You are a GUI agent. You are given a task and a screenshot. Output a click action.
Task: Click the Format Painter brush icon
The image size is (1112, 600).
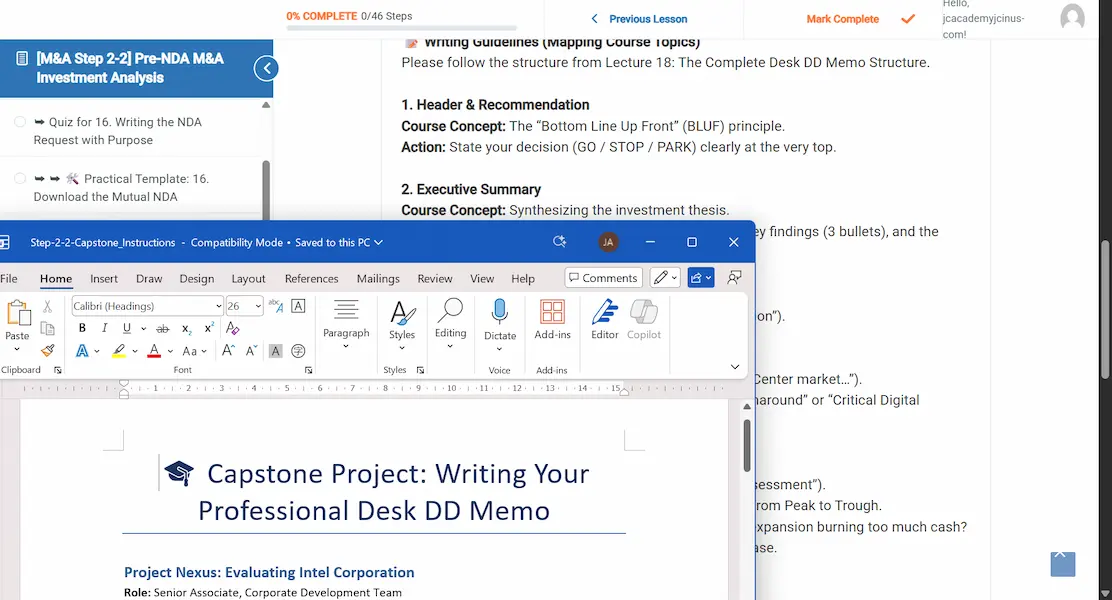[47, 351]
